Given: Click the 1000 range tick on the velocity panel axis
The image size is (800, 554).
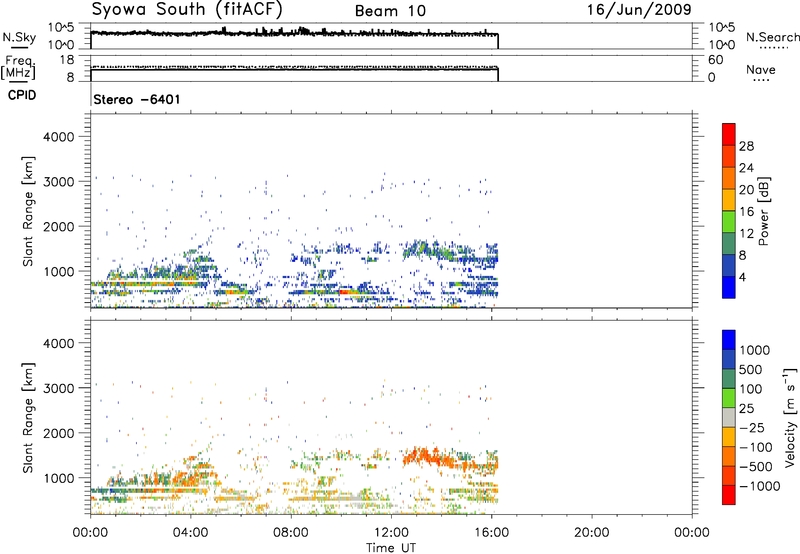Looking at the screenshot, I should tap(58, 478).
